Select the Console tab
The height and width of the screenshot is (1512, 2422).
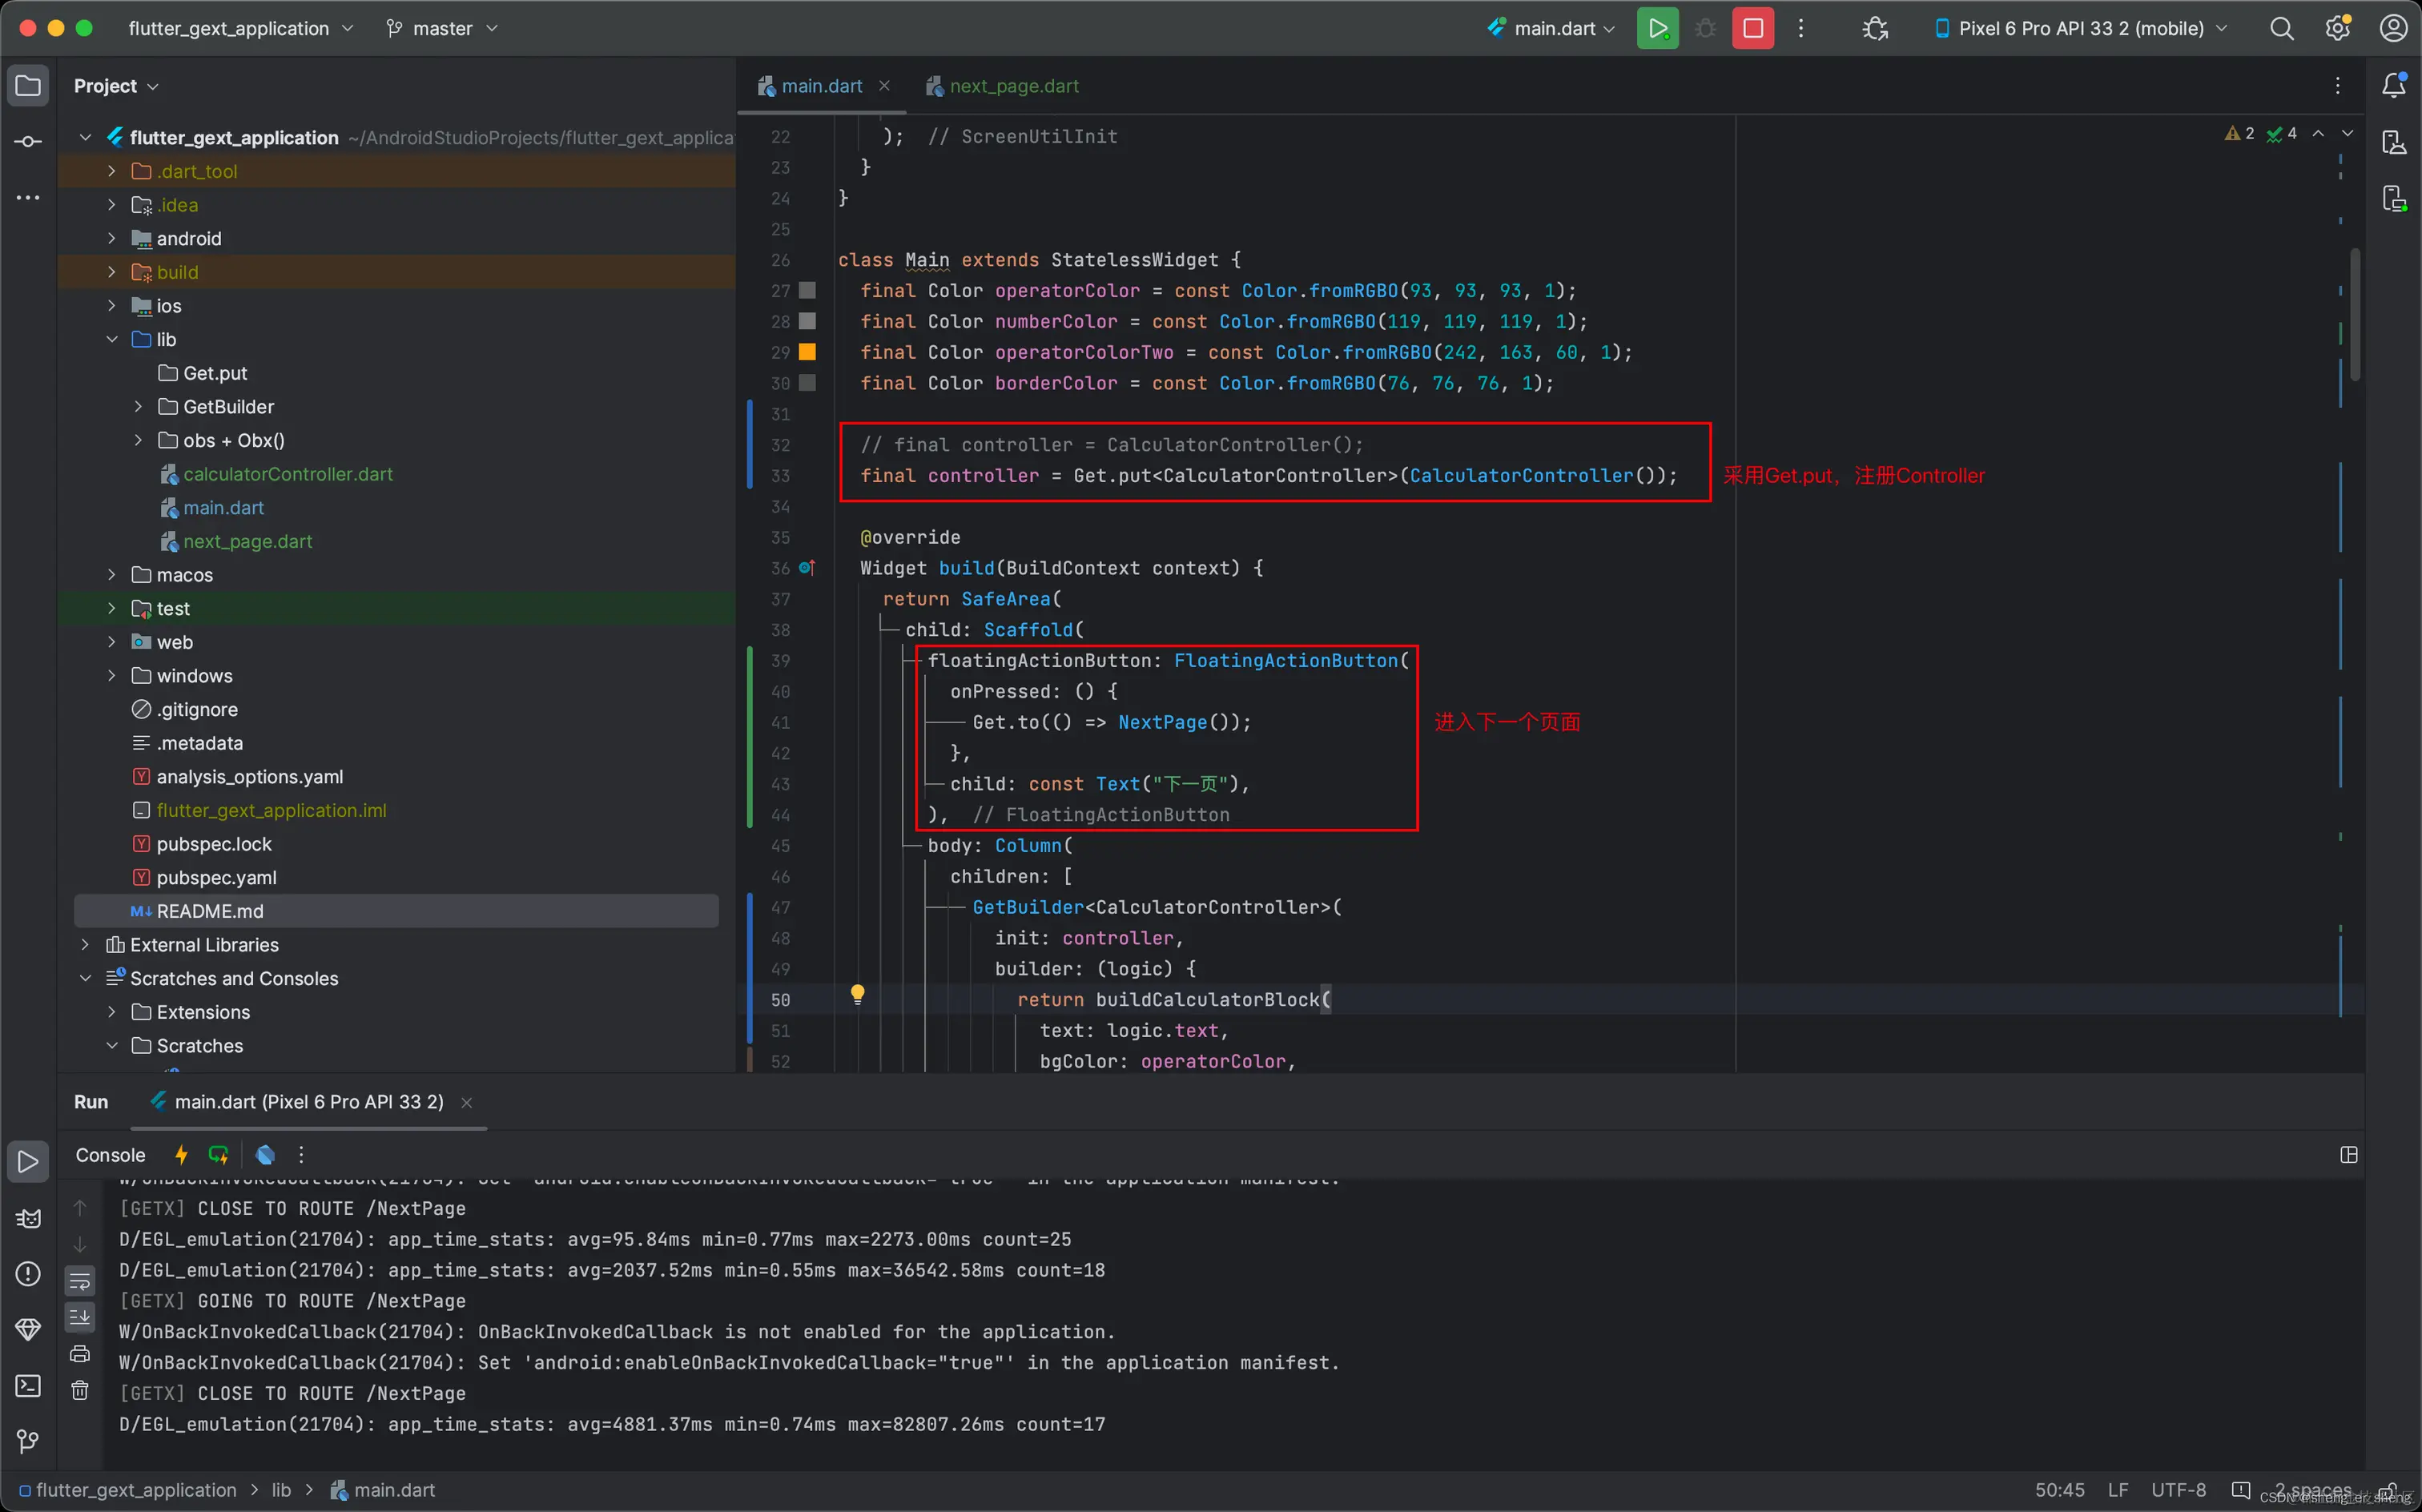(110, 1155)
